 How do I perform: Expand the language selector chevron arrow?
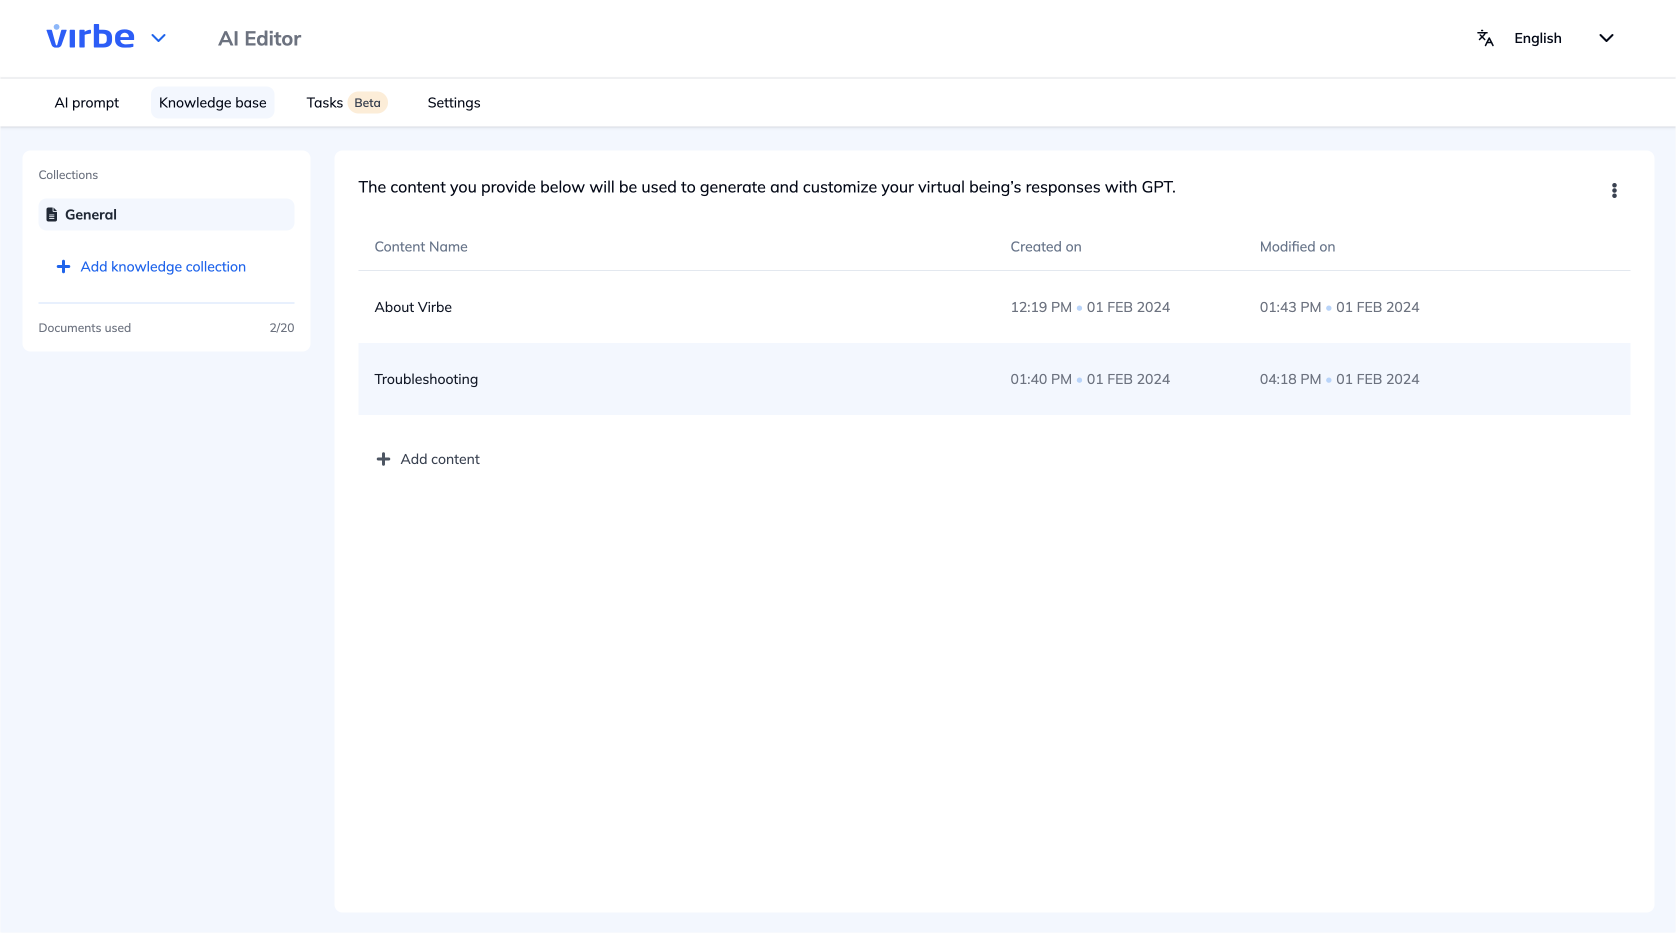(1606, 38)
